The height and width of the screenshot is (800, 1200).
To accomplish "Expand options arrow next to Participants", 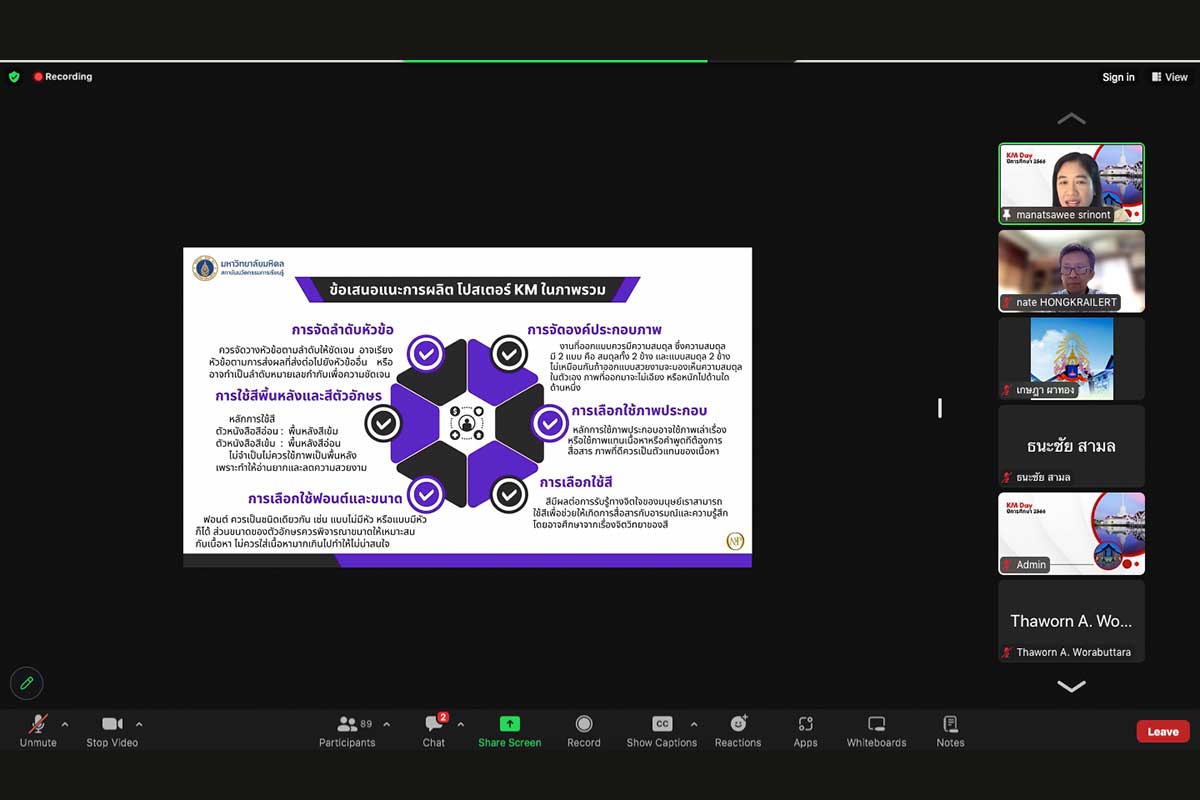I will (x=386, y=724).
